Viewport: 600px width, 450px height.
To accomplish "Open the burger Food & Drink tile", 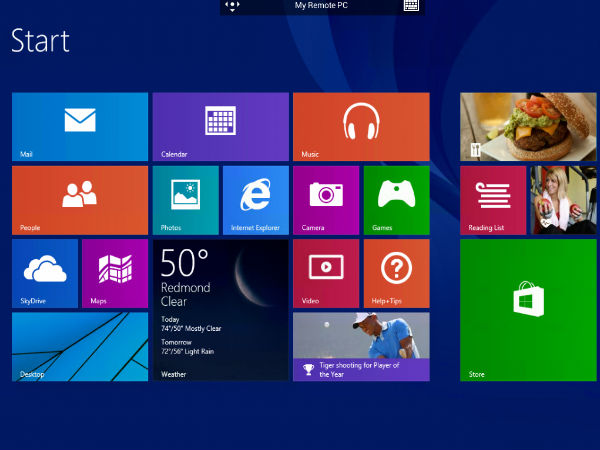I will (526, 126).
